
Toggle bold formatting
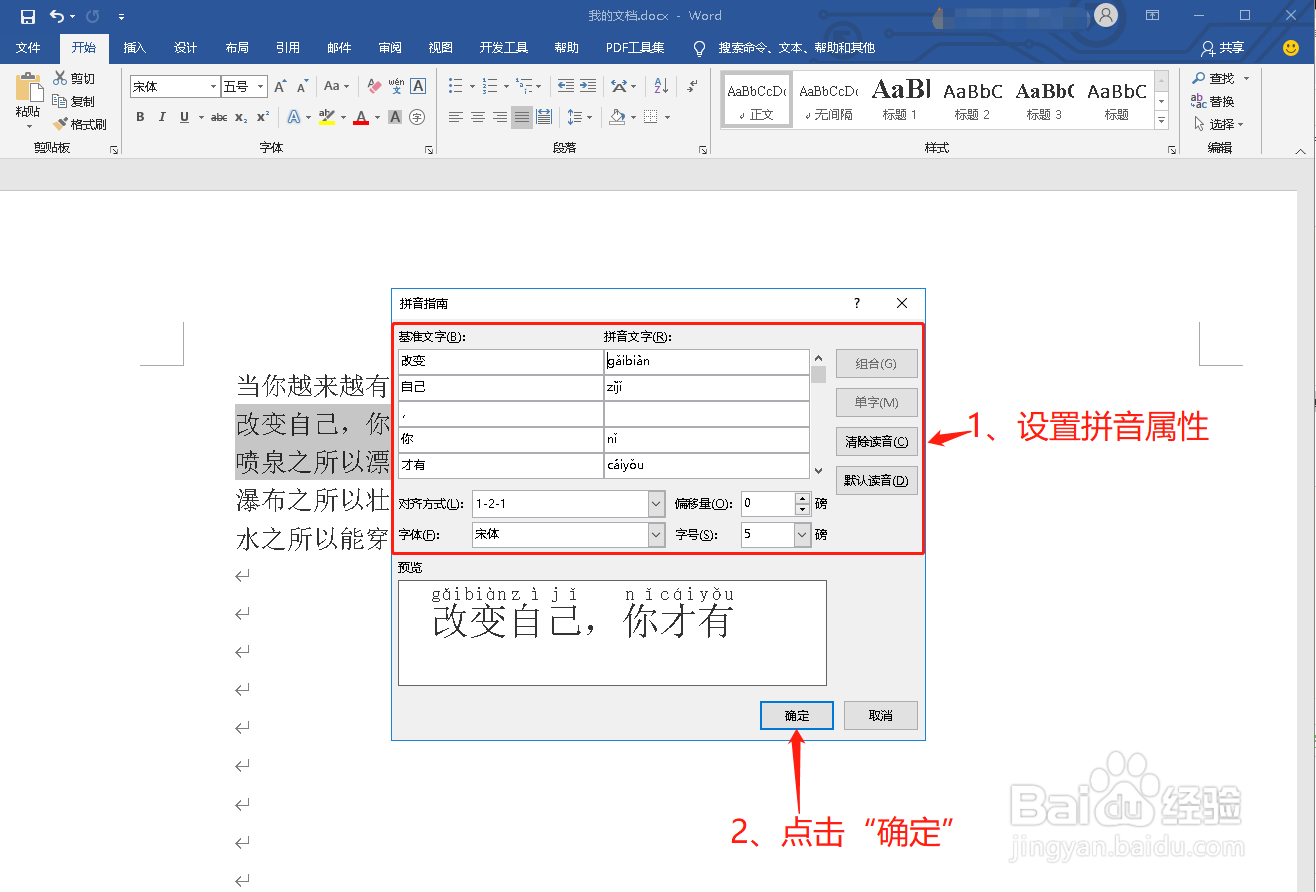pyautogui.click(x=141, y=117)
